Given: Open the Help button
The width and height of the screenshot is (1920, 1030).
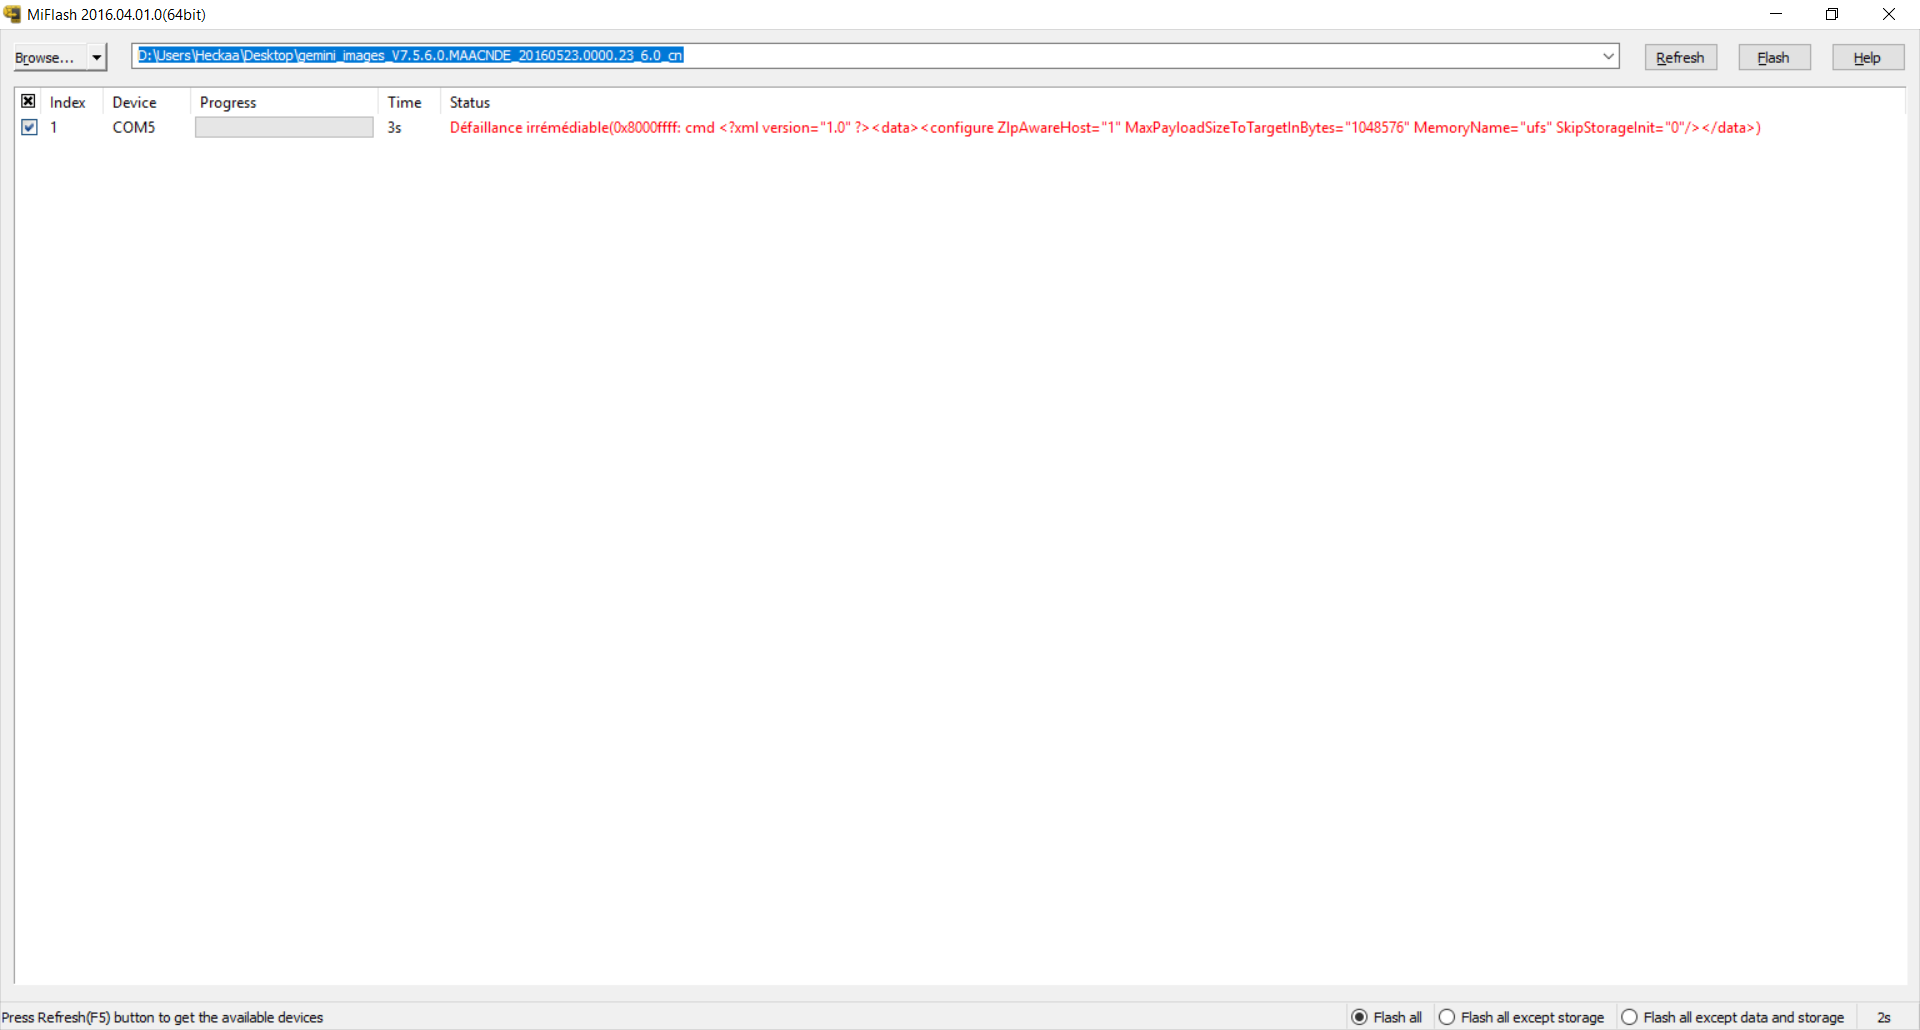Looking at the screenshot, I should coord(1868,57).
